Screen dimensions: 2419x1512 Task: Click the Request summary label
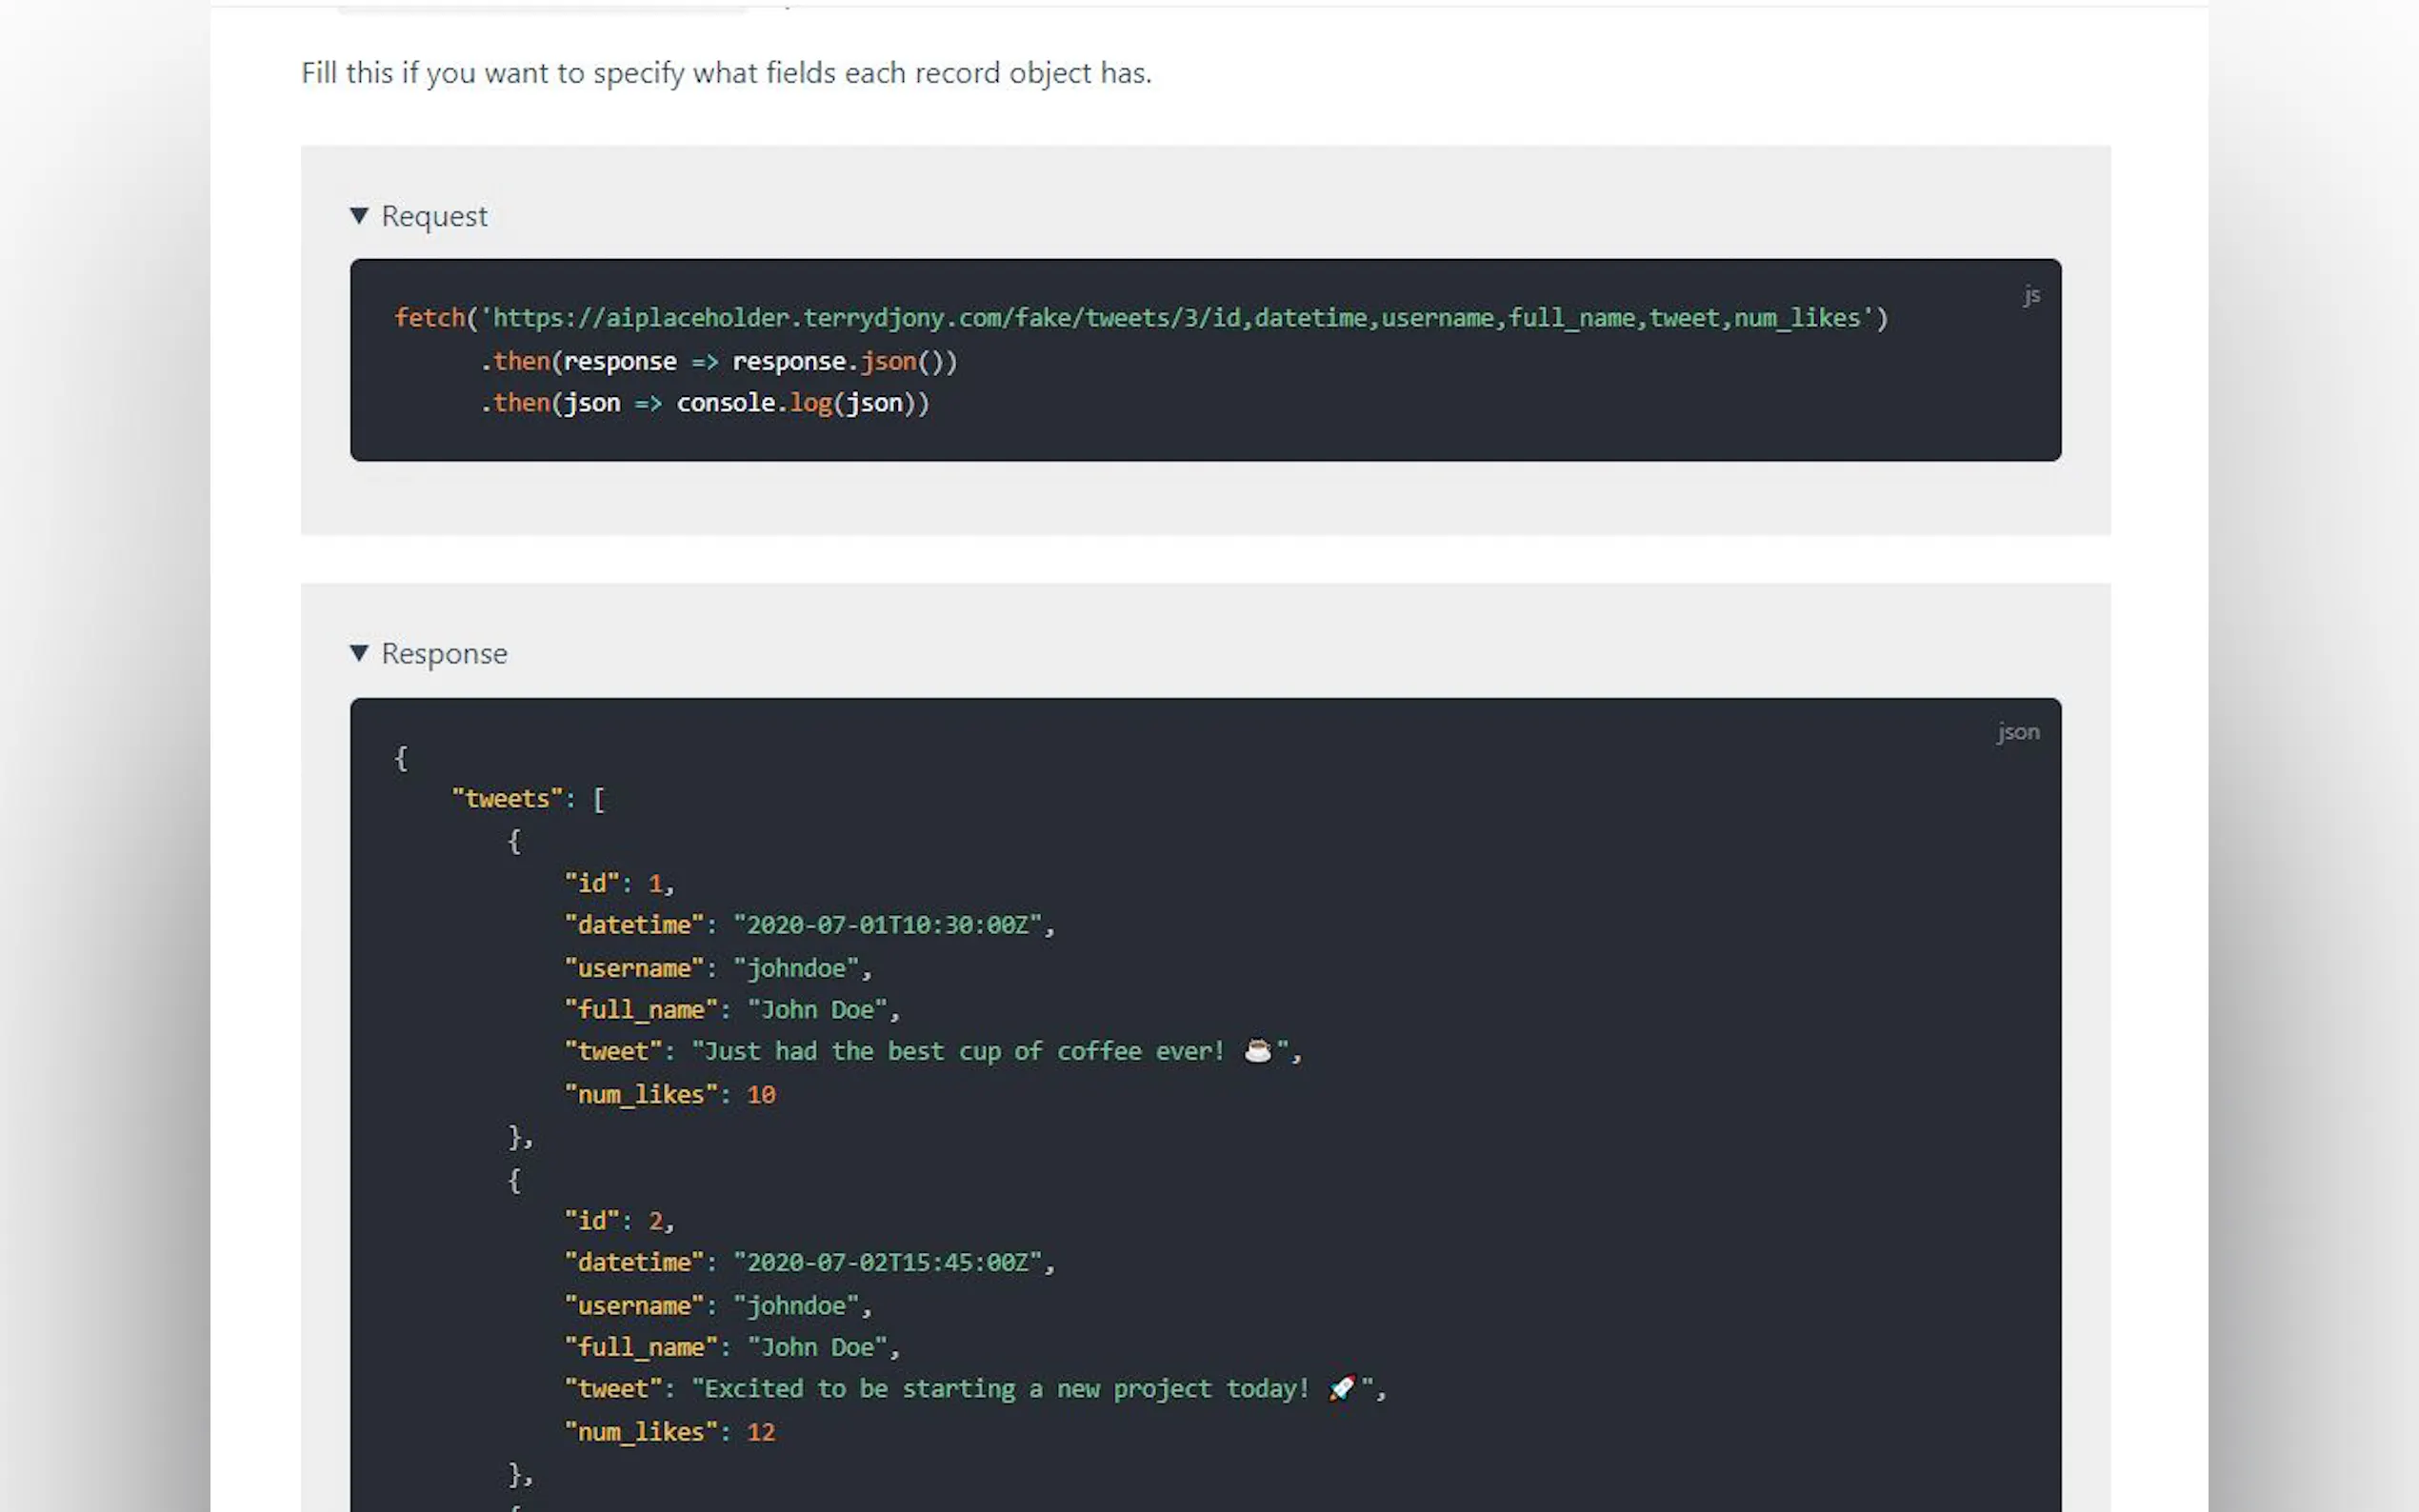(434, 216)
